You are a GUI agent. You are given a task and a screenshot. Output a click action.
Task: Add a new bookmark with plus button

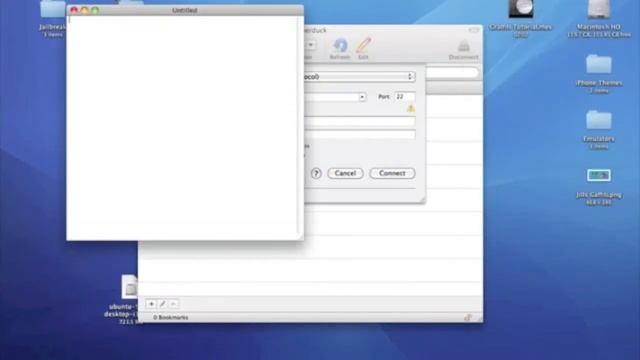click(x=151, y=304)
